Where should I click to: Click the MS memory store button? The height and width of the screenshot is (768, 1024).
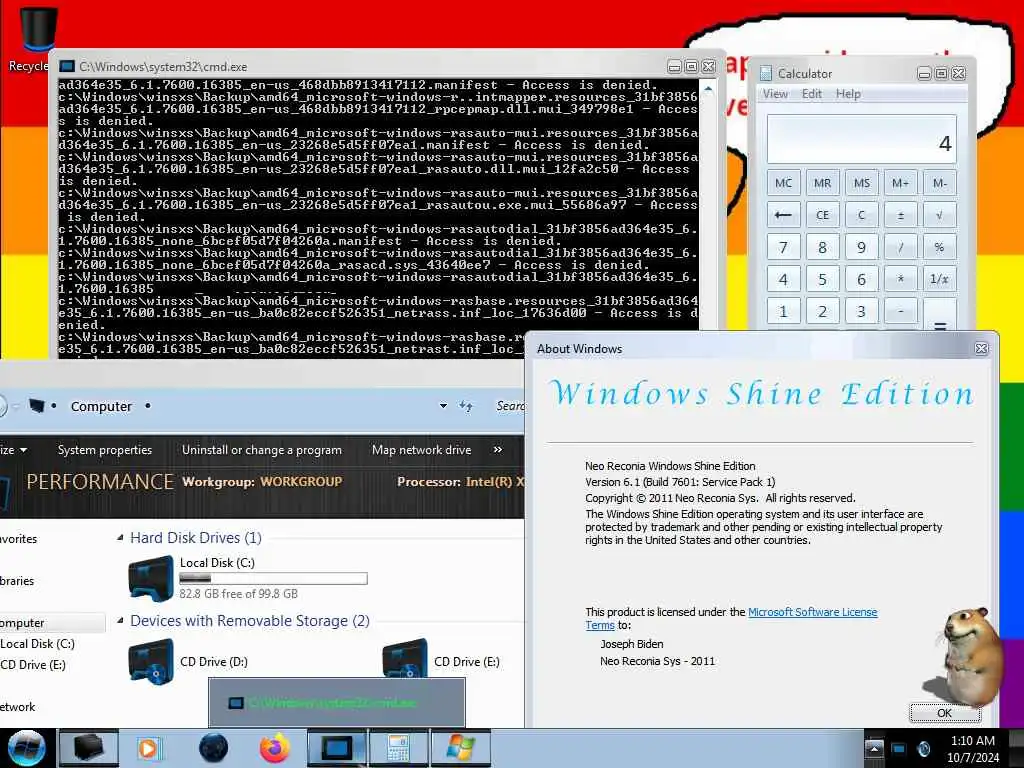[861, 183]
